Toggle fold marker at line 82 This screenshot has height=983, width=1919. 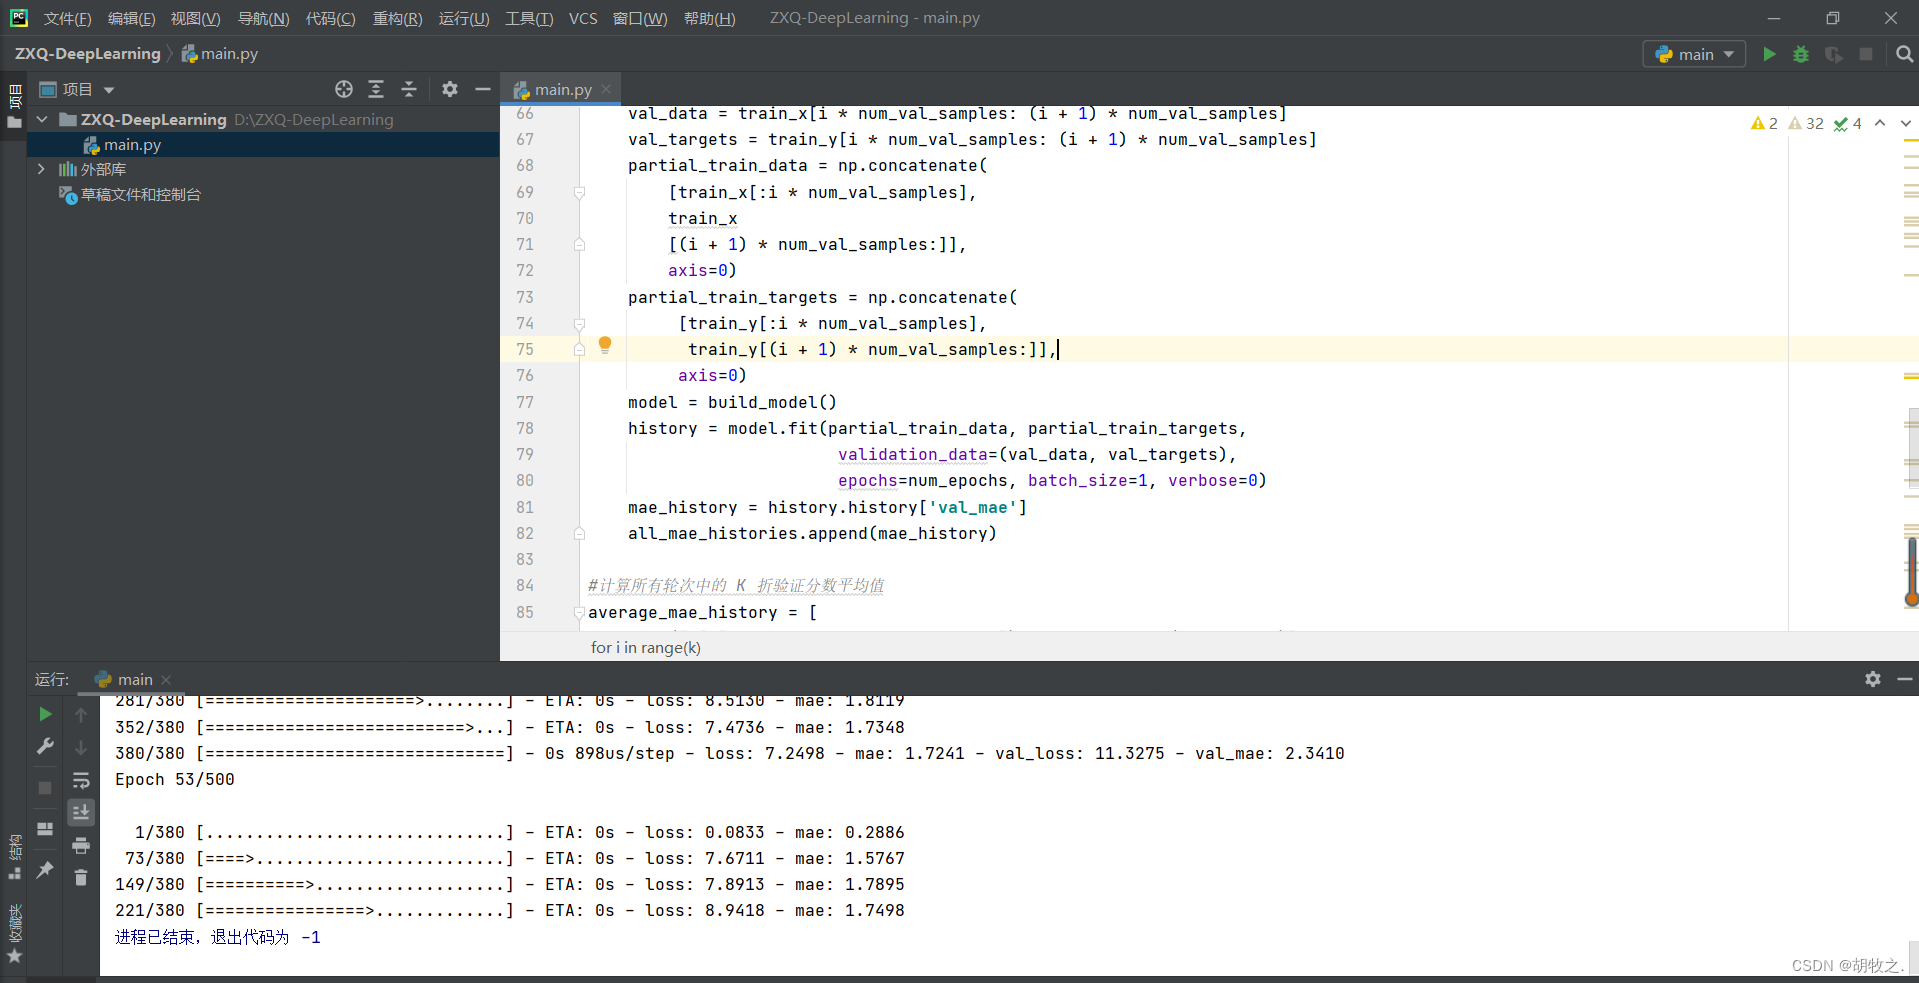(579, 533)
